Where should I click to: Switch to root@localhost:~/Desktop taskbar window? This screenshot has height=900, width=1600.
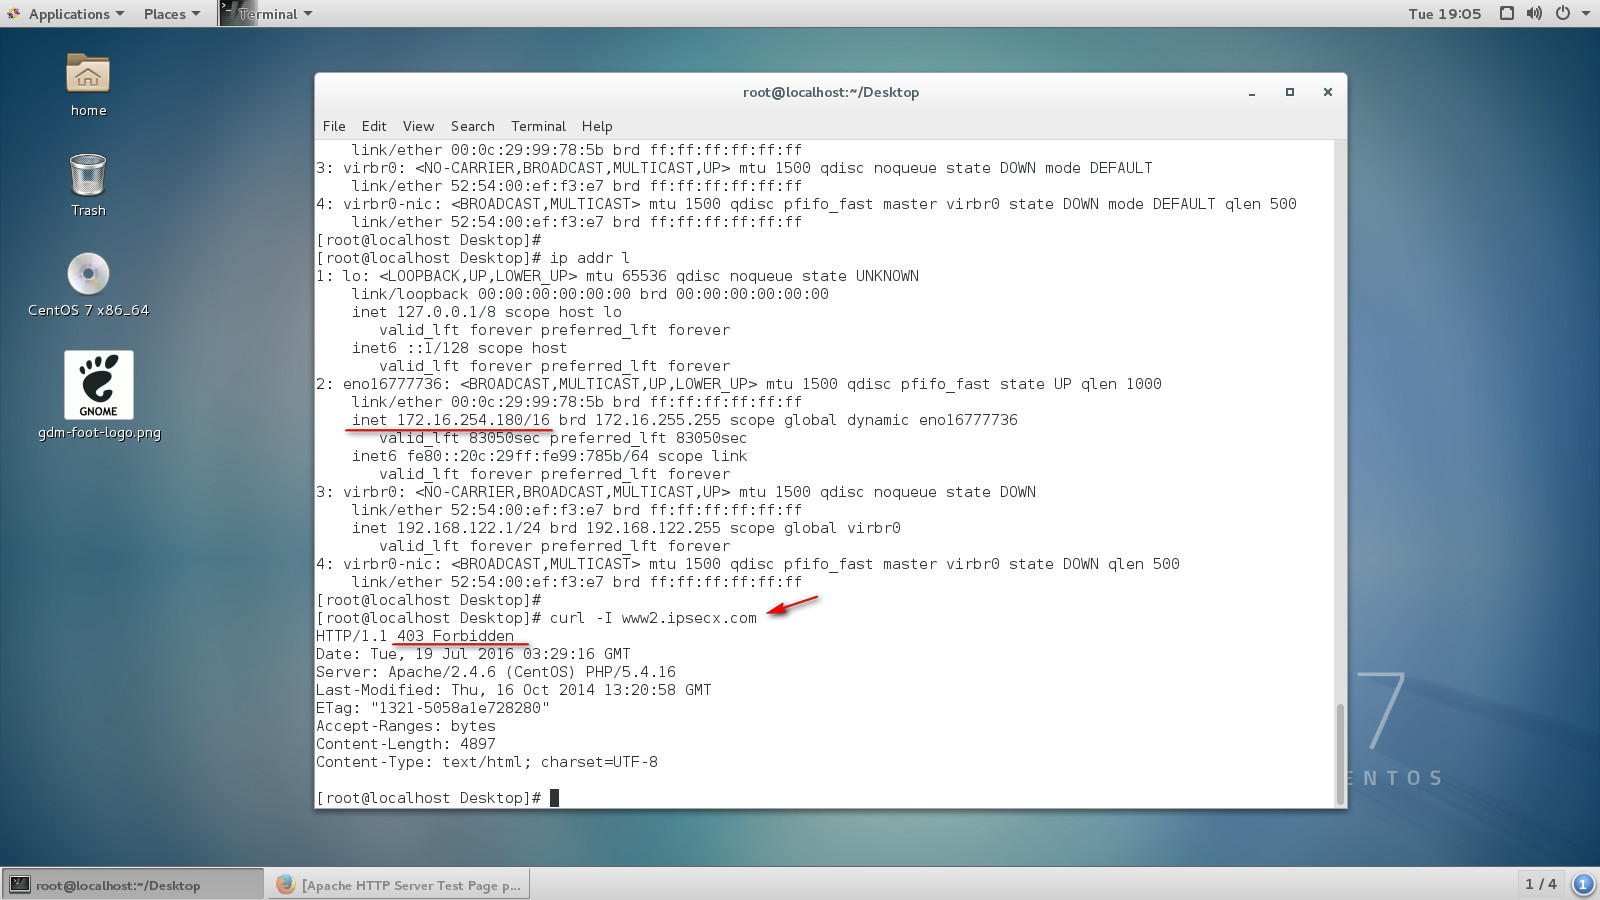click(x=132, y=884)
